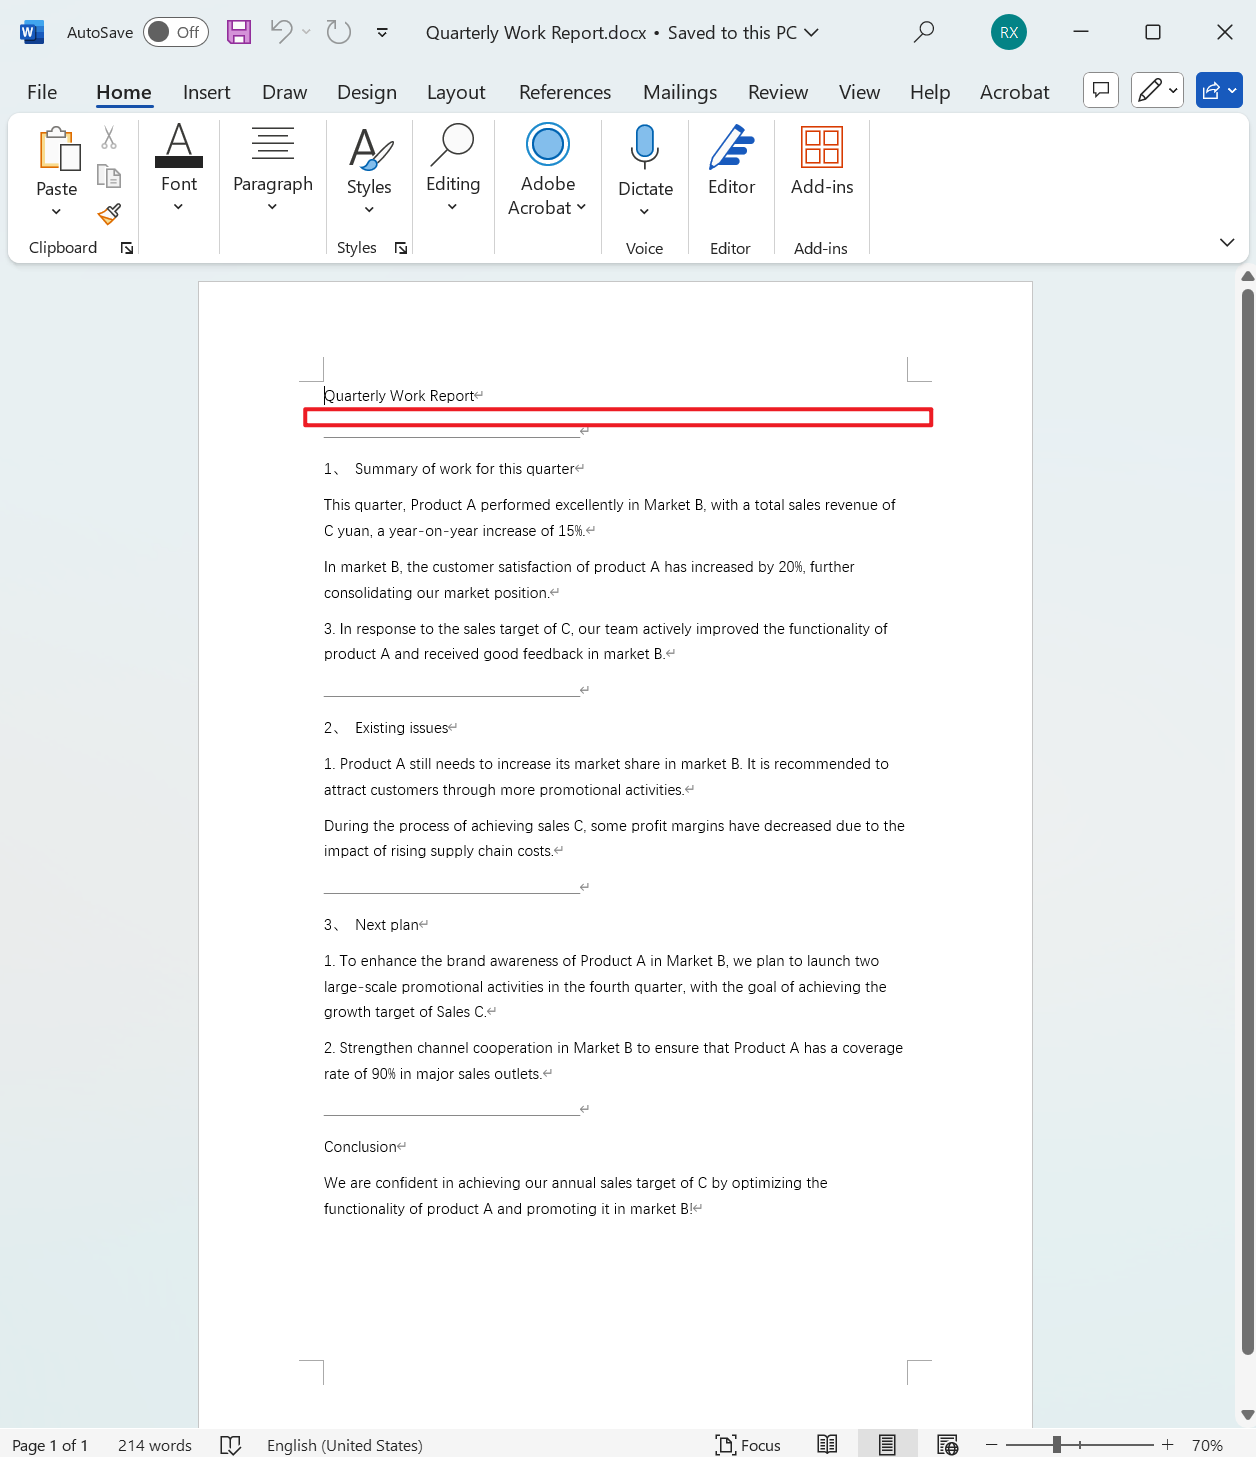
Task: Click "Summary of work for this quarter" heading
Action: click(465, 469)
